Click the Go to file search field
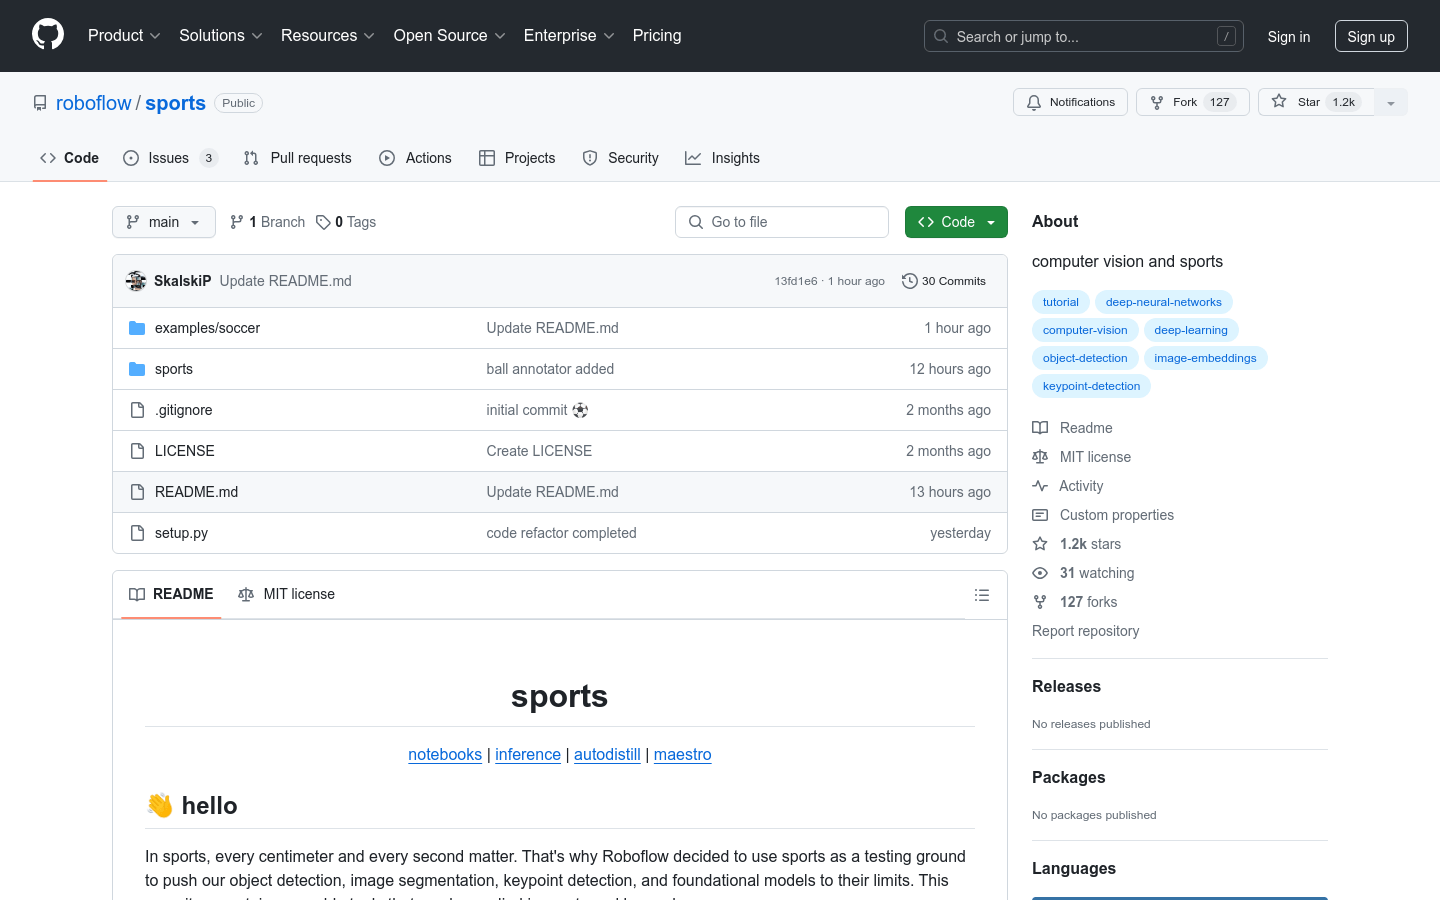Screen dimensions: 1440x900 tap(782, 222)
